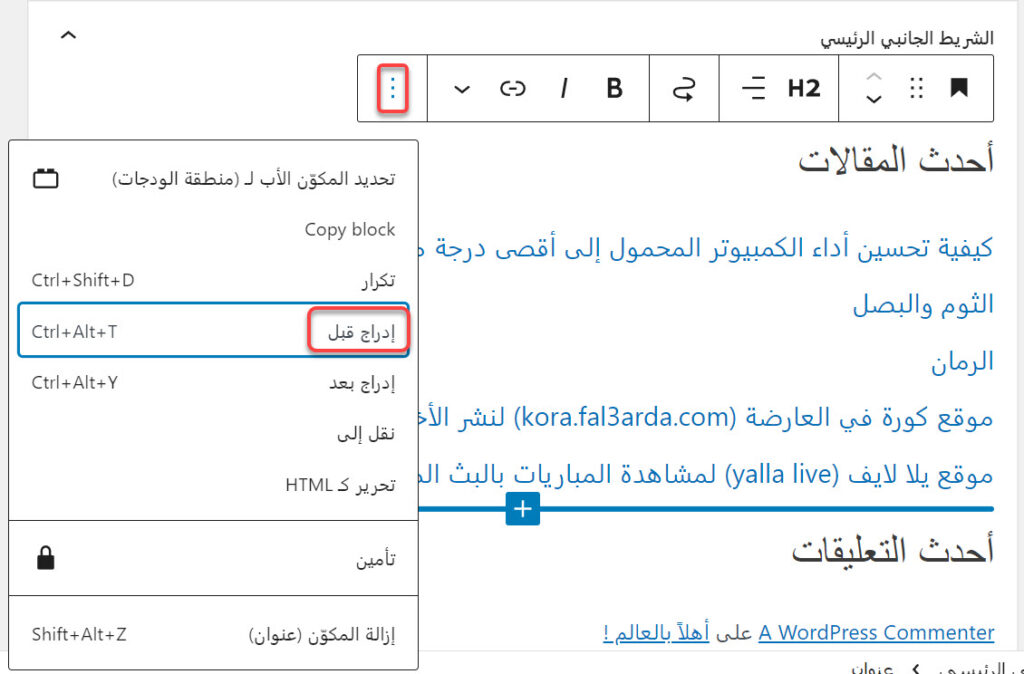Click the 'الشريط الجانبي الرئيسي' title
This screenshot has width=1024, height=674.
pos(906,39)
